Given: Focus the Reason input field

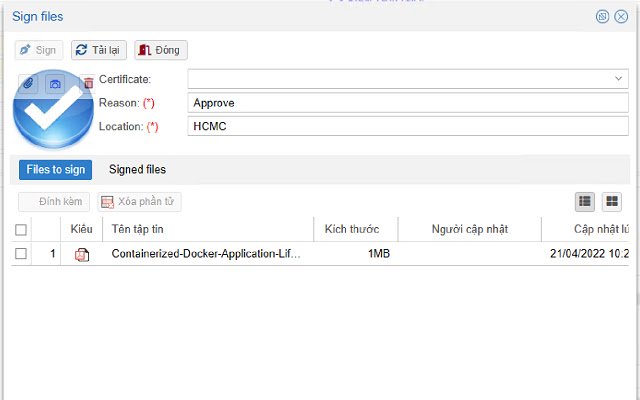Looking at the screenshot, I should [408, 103].
